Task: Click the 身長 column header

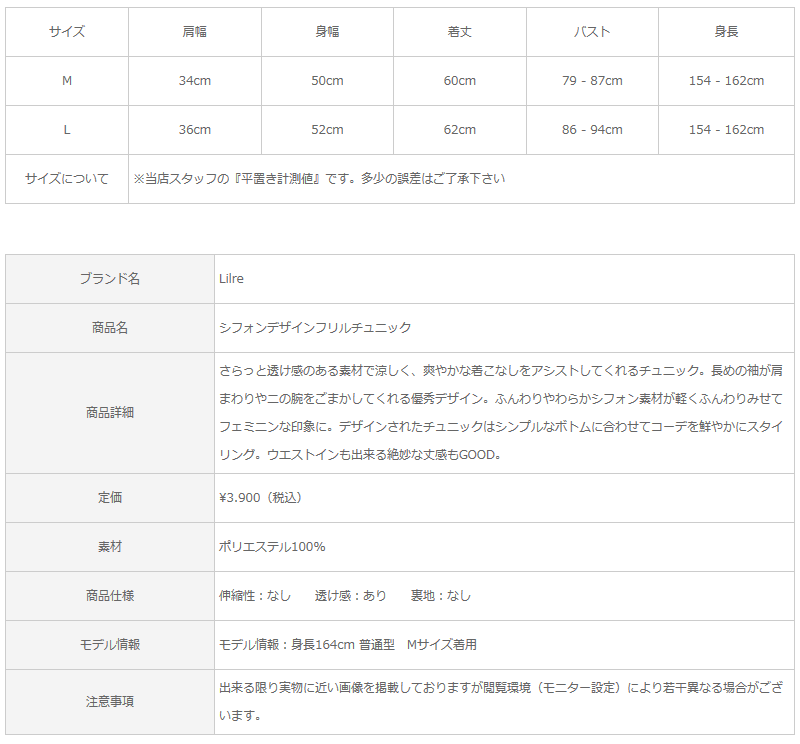Action: pos(726,32)
